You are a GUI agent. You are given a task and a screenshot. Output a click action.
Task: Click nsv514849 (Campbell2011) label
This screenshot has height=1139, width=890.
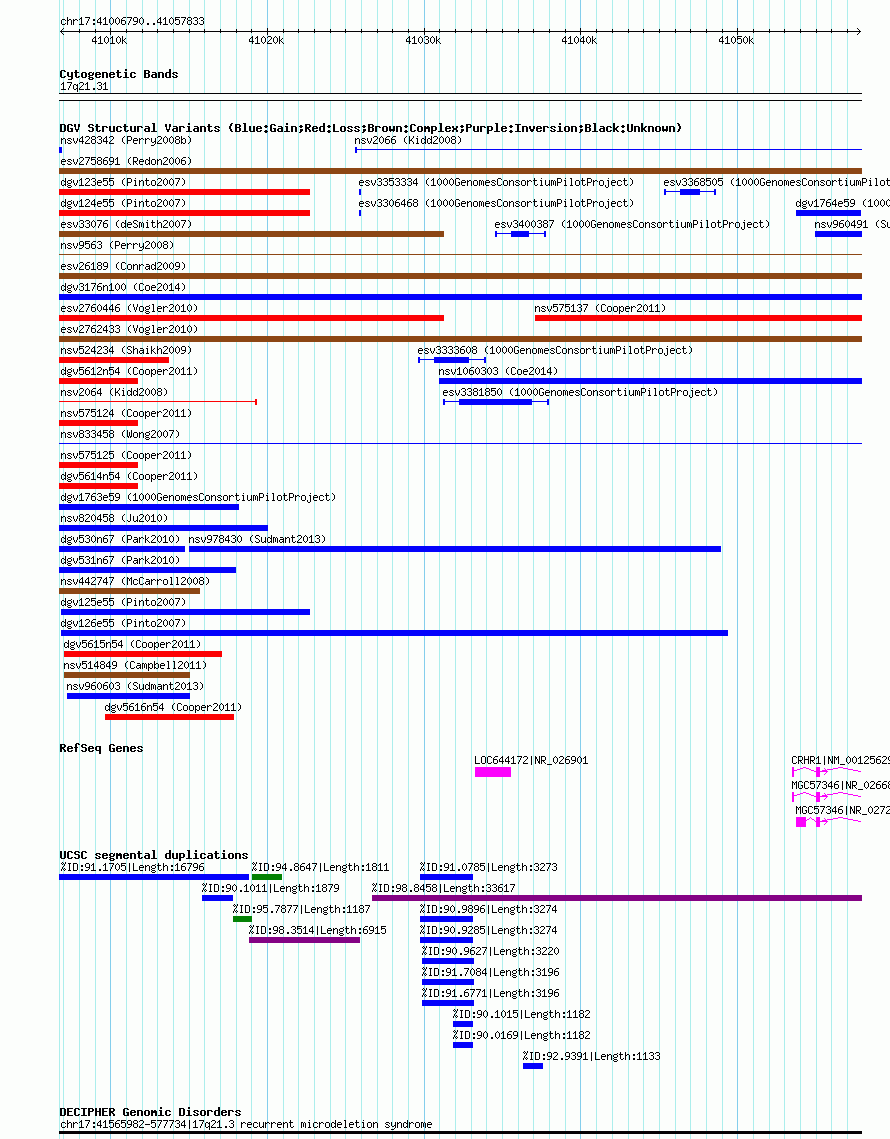click(135, 666)
